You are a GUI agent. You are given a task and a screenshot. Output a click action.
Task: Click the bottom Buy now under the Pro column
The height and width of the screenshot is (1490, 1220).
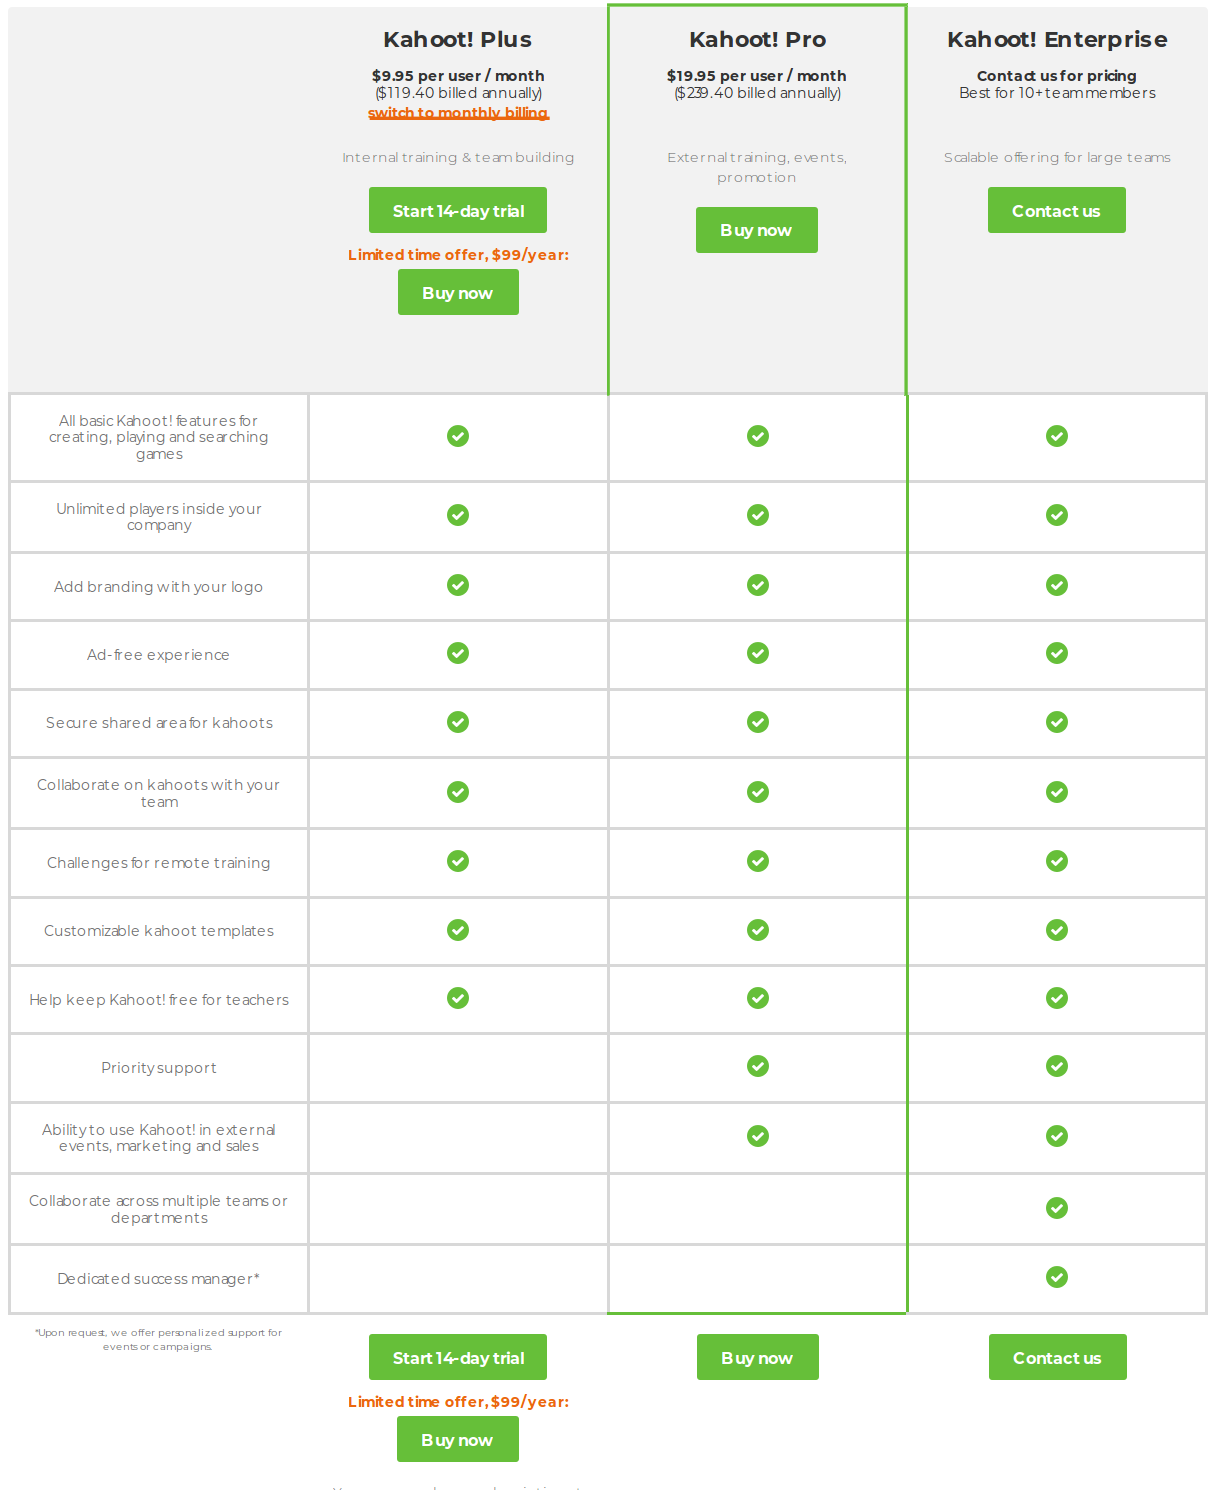click(757, 1358)
